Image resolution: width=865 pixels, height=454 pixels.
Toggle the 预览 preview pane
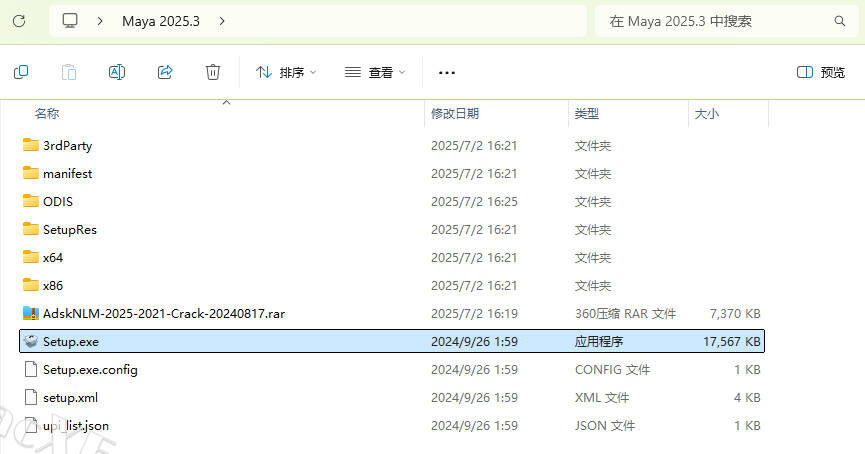point(821,72)
